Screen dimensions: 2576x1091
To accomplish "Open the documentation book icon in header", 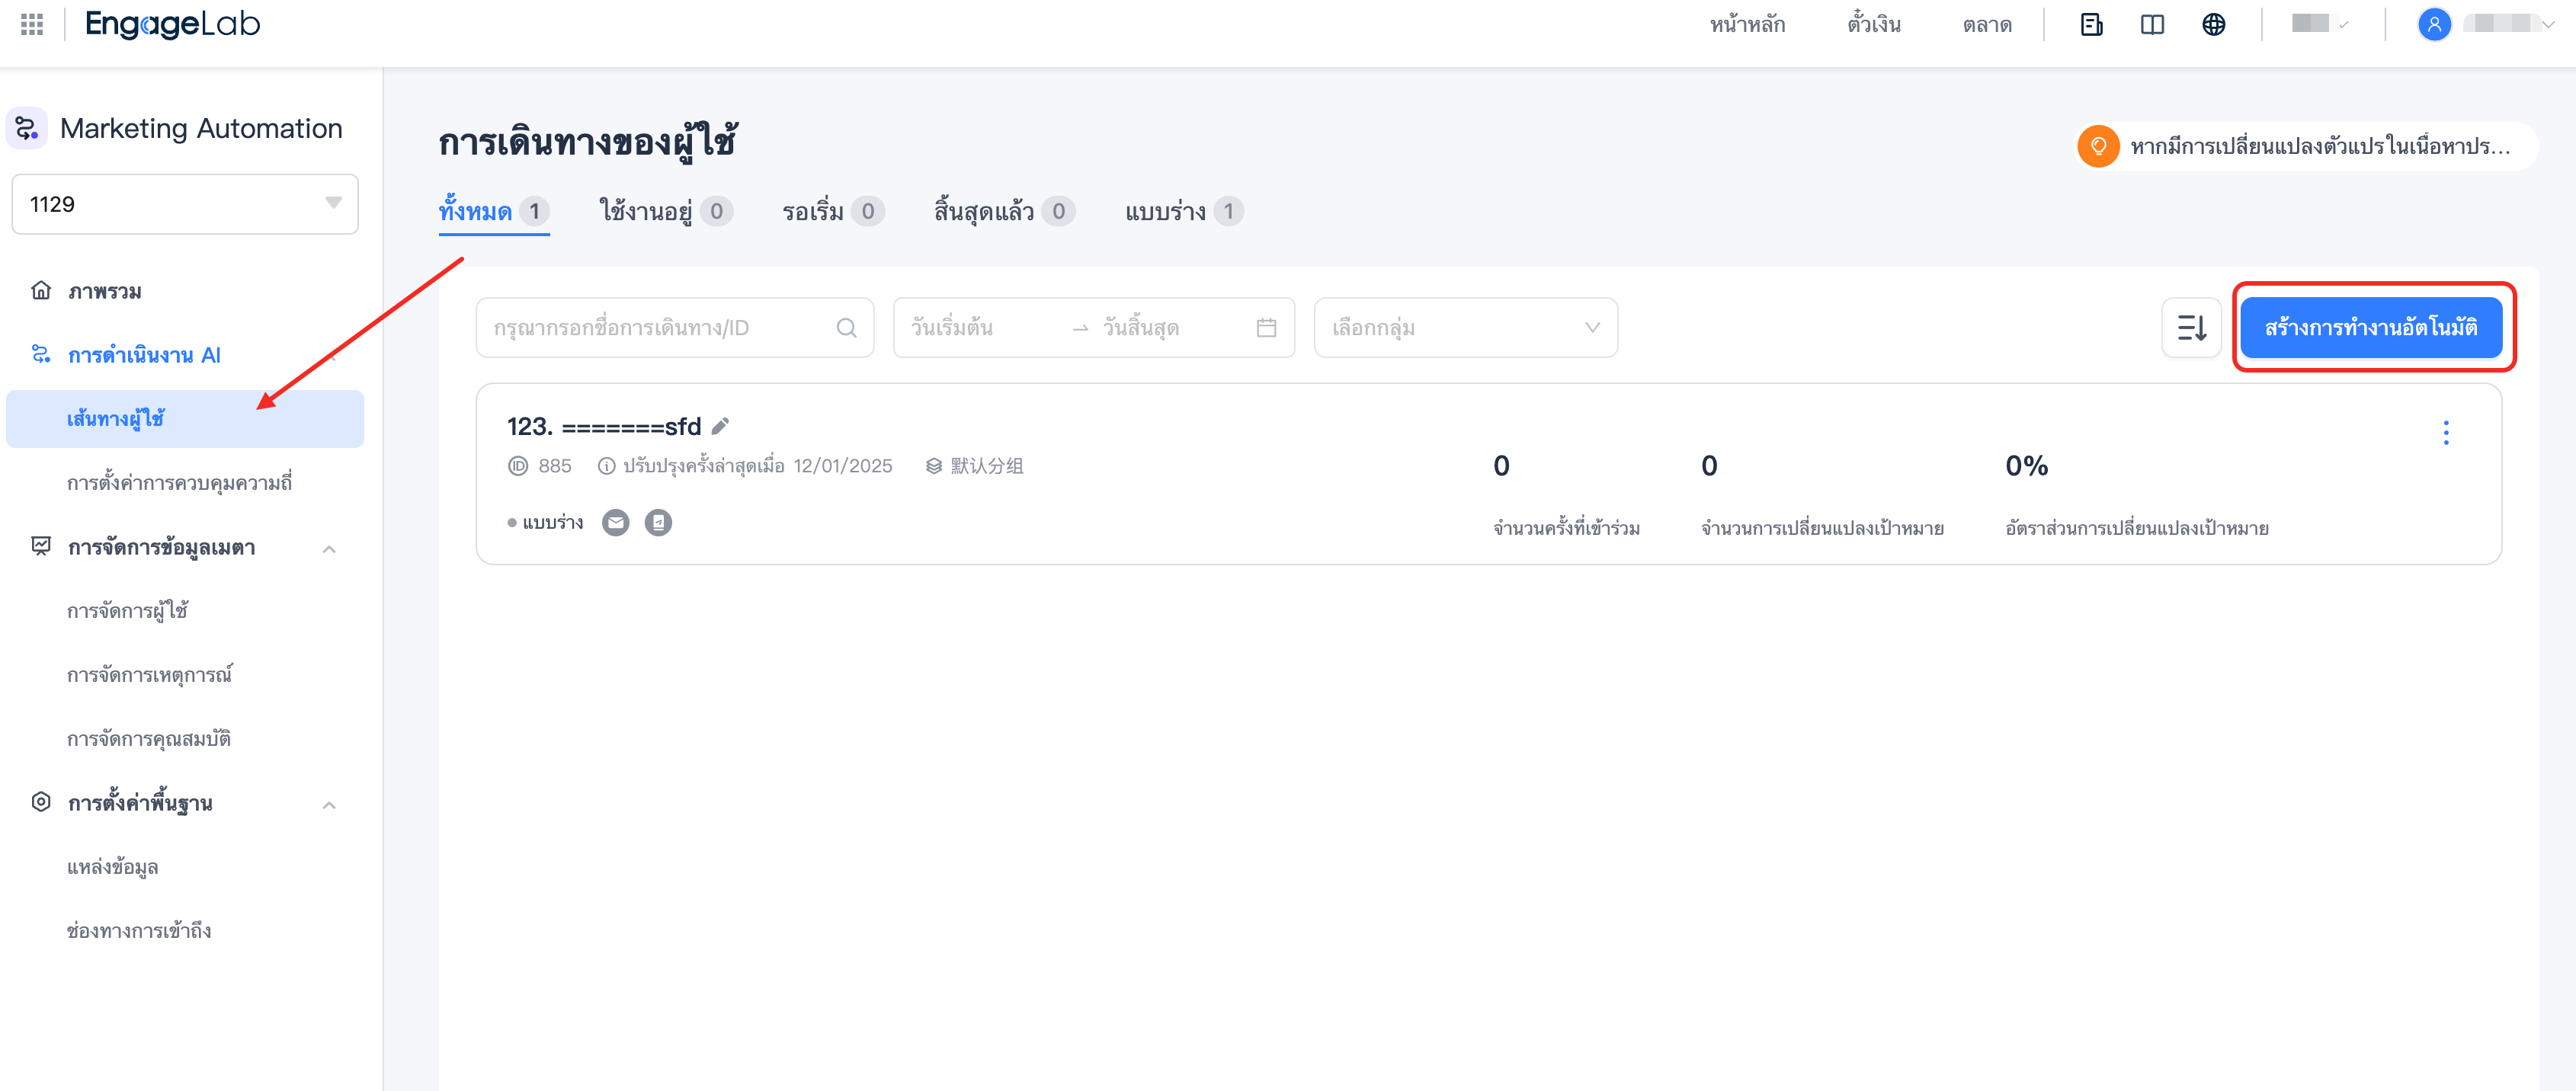I will [2152, 24].
